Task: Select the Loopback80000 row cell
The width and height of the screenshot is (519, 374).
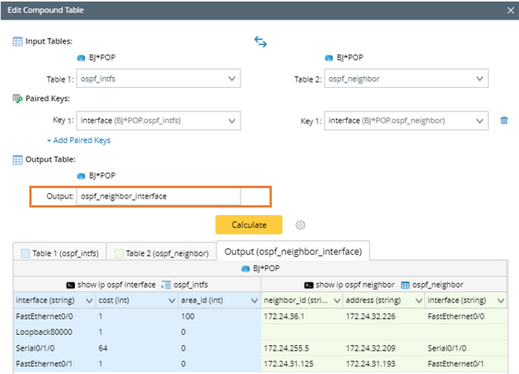Action: (x=44, y=332)
